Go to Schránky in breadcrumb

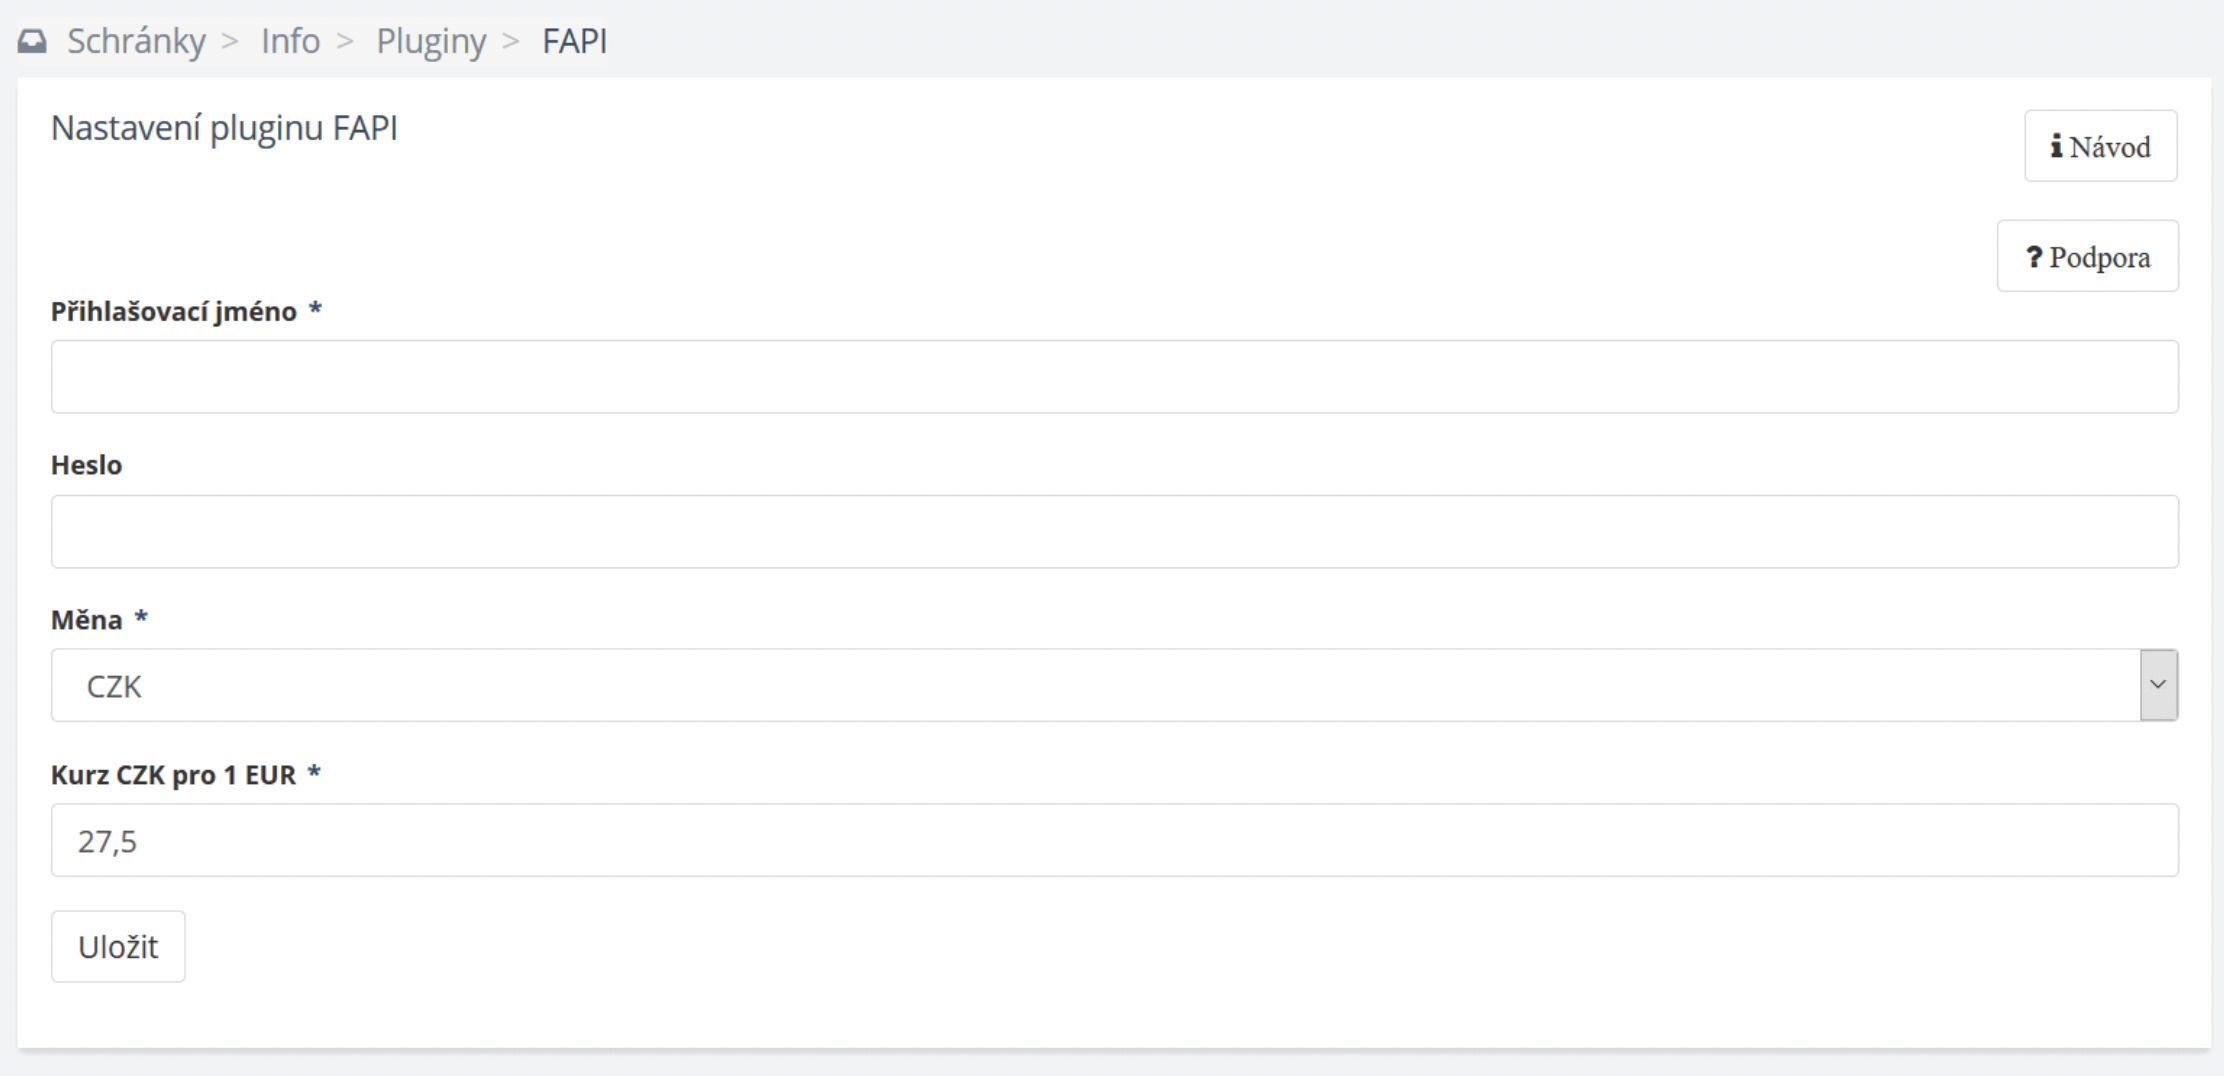coord(136,41)
